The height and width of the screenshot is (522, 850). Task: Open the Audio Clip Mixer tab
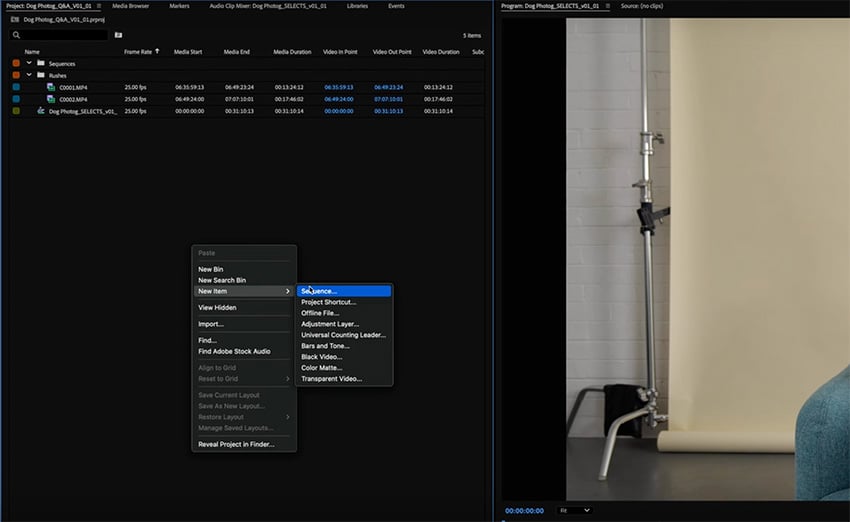pyautogui.click(x=268, y=6)
